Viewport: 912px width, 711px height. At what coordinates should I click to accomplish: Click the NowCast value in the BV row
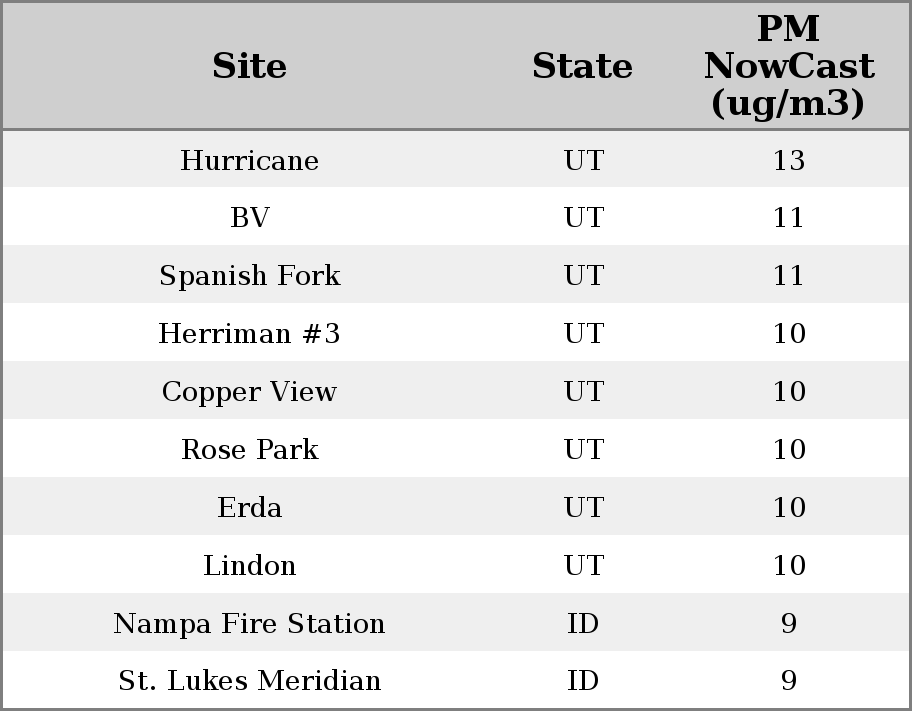[x=788, y=218]
